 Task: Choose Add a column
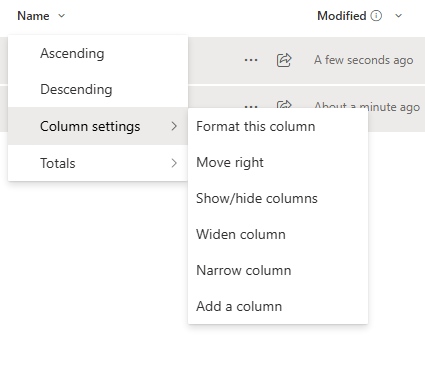pos(278,306)
